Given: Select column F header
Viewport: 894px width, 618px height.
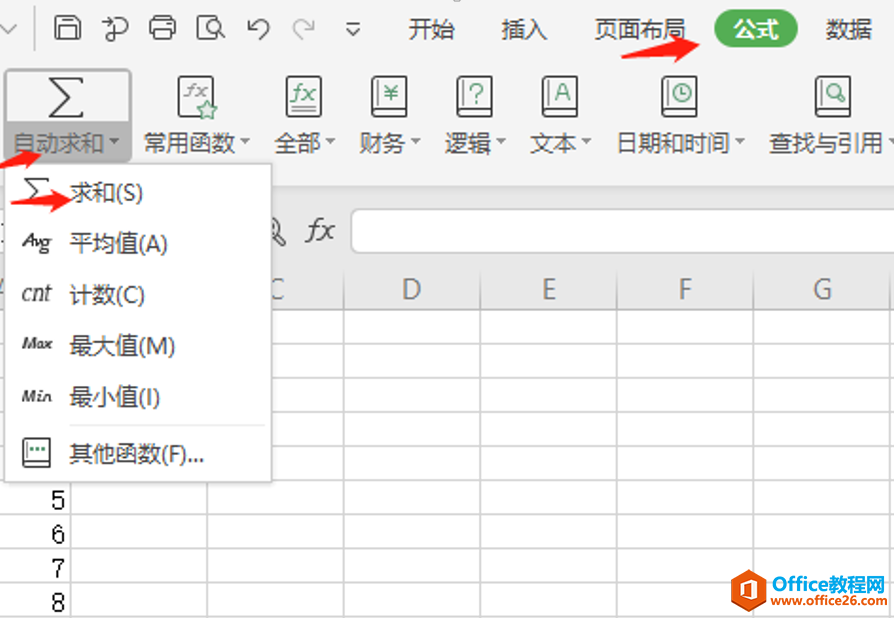Looking at the screenshot, I should [x=685, y=290].
